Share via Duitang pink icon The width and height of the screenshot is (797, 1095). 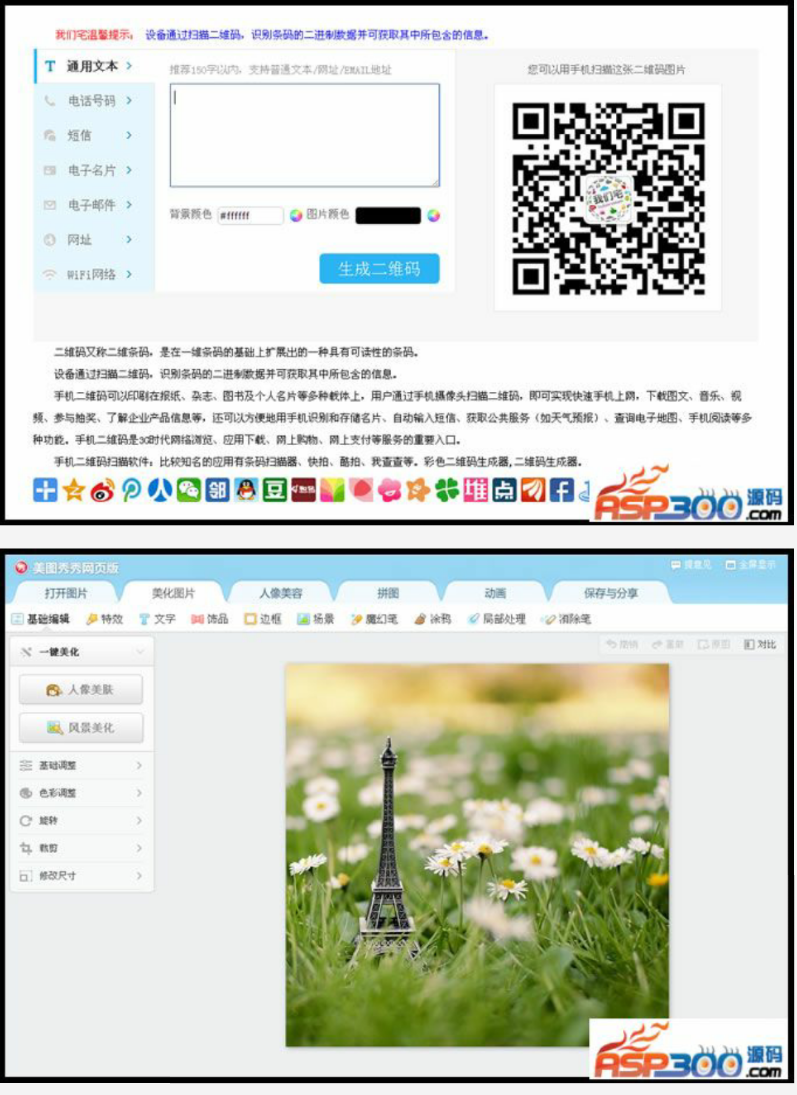[x=476, y=490]
